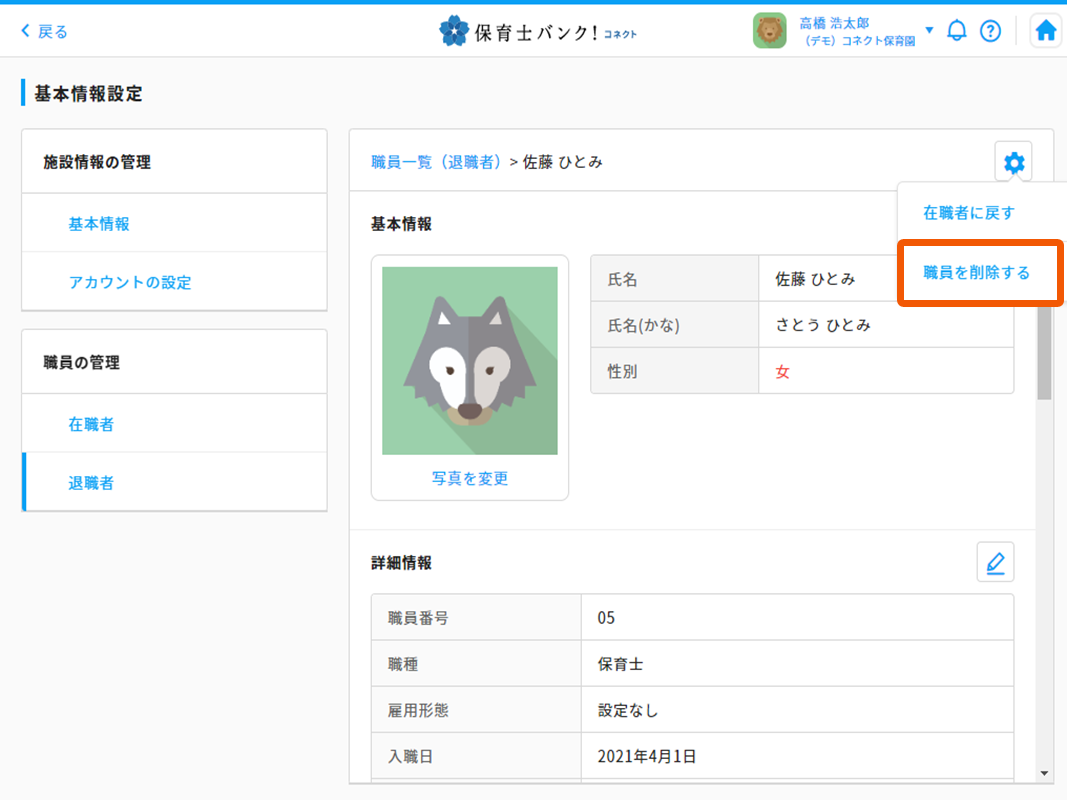The width and height of the screenshot is (1067, 800).
Task: Choose 職員を削除する menu option
Action: point(976,272)
